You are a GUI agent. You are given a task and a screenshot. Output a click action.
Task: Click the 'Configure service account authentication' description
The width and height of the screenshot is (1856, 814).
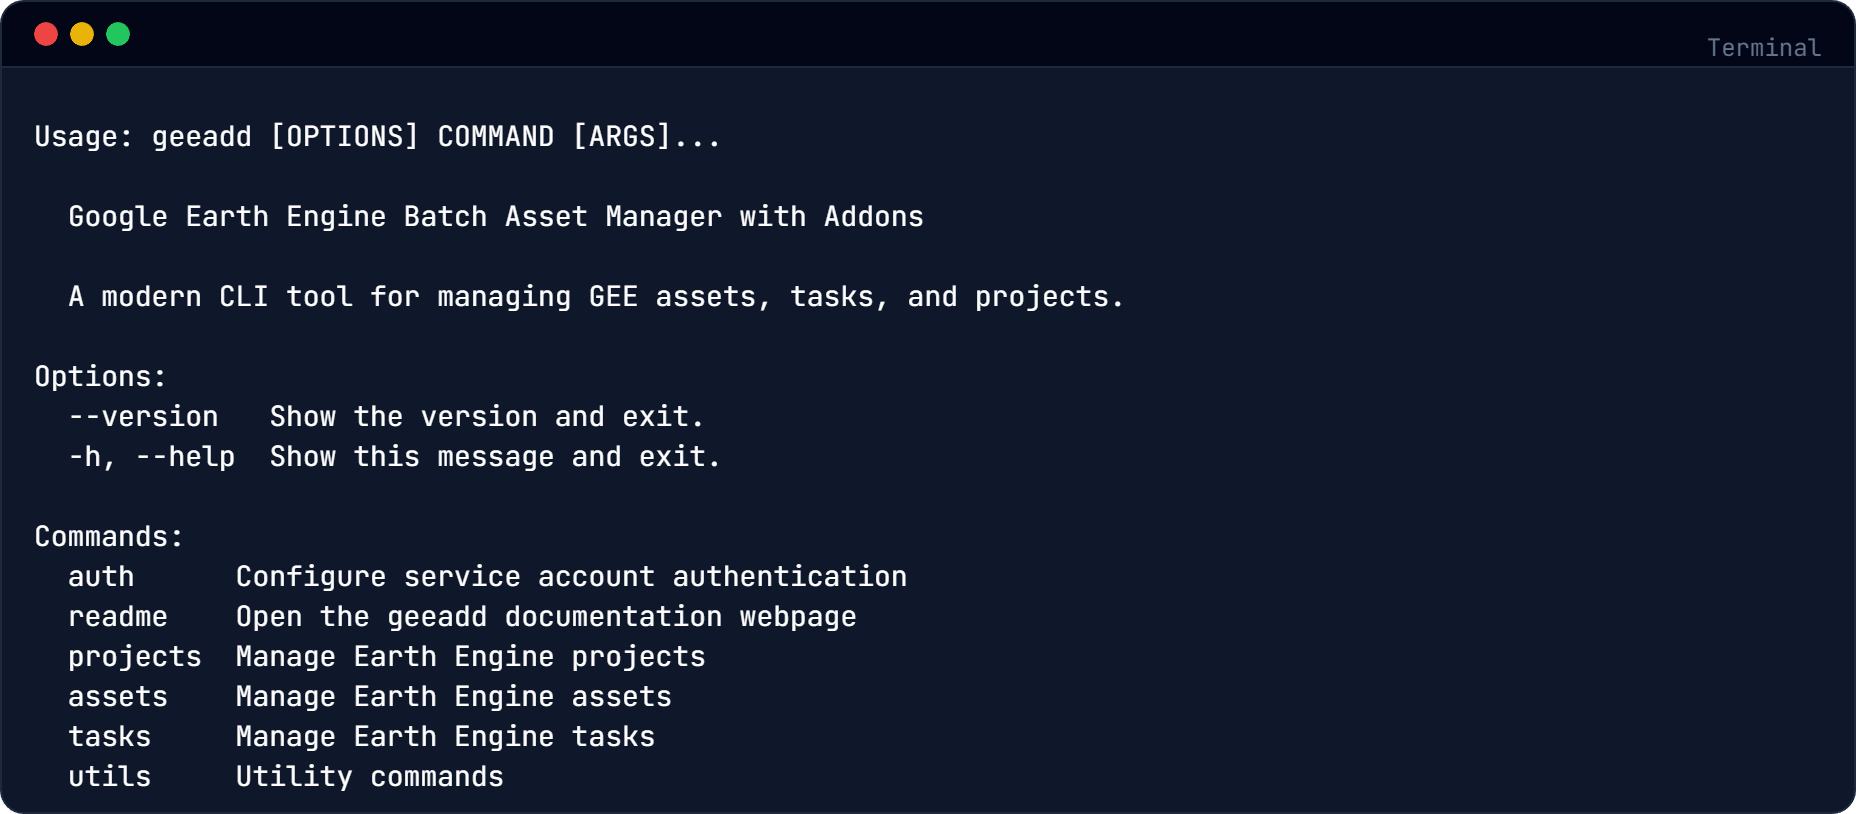point(571,577)
